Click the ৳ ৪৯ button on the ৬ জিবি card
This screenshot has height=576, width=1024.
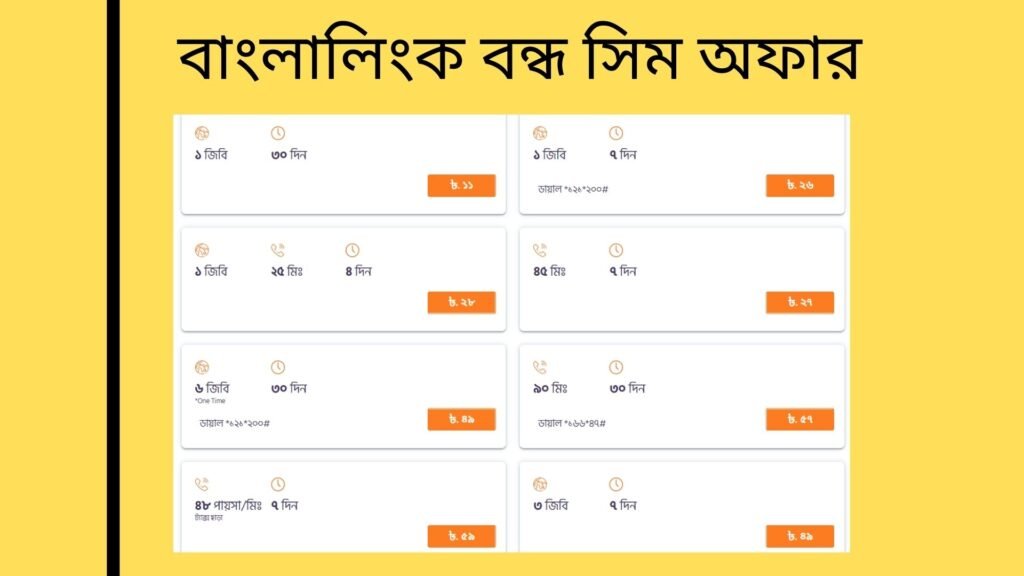tap(462, 418)
